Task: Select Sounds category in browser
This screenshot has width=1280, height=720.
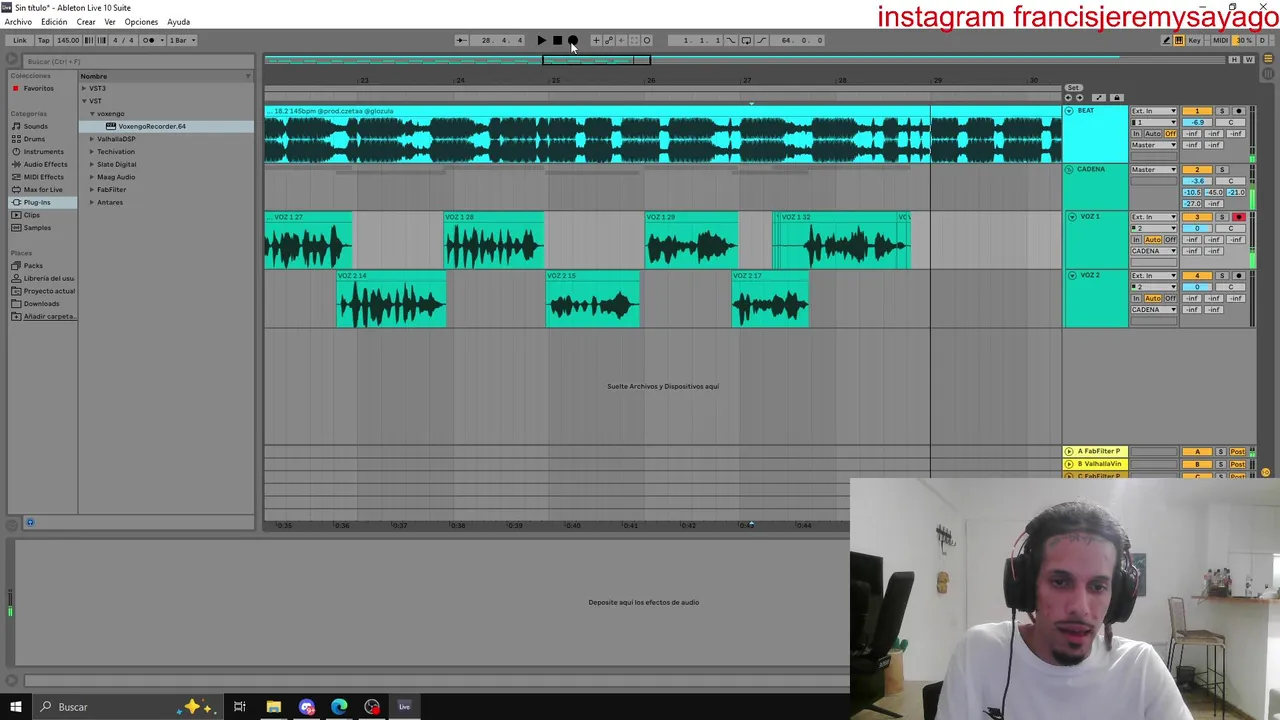Action: pos(35,126)
